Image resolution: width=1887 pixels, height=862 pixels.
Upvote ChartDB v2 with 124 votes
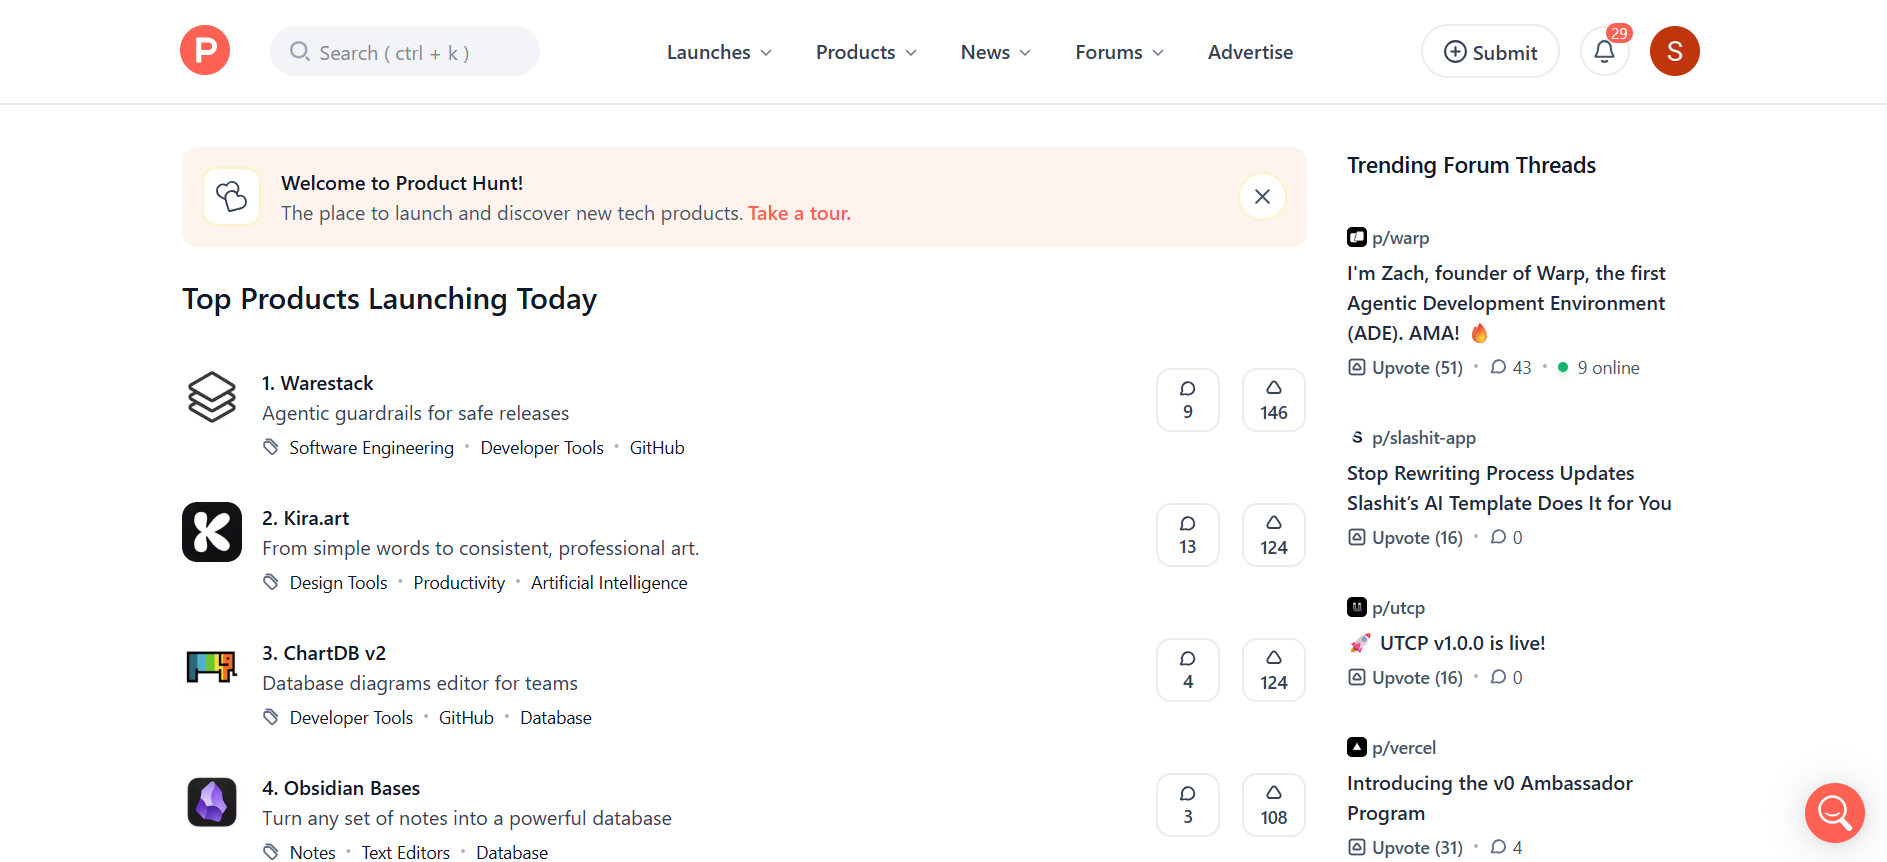(x=1274, y=670)
